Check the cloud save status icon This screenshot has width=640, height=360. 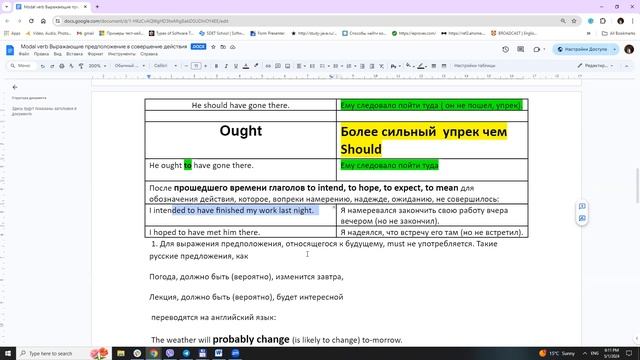(x=233, y=47)
